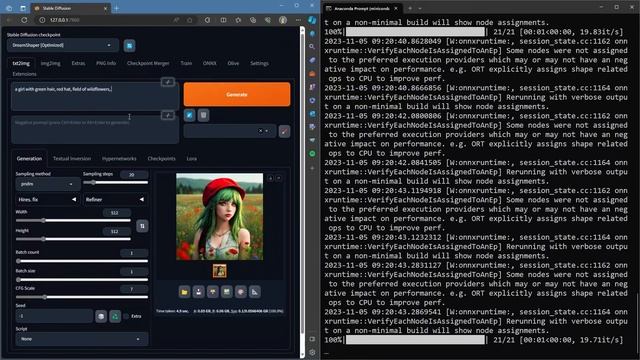Click the Height value number box

116,231
